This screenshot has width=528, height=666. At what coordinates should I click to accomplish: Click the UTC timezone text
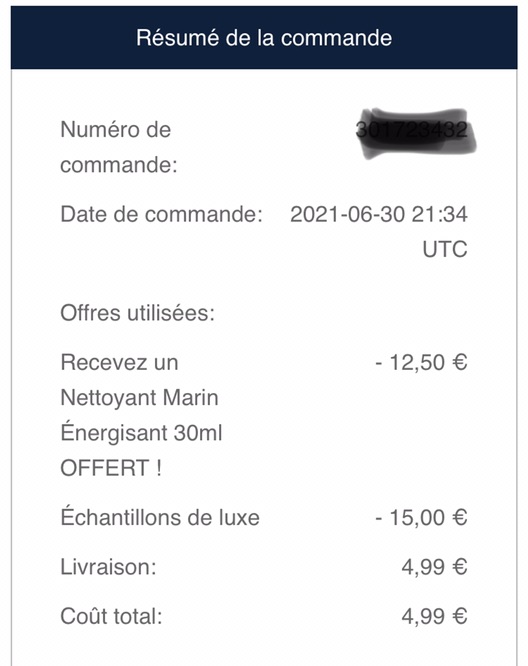tap(445, 249)
